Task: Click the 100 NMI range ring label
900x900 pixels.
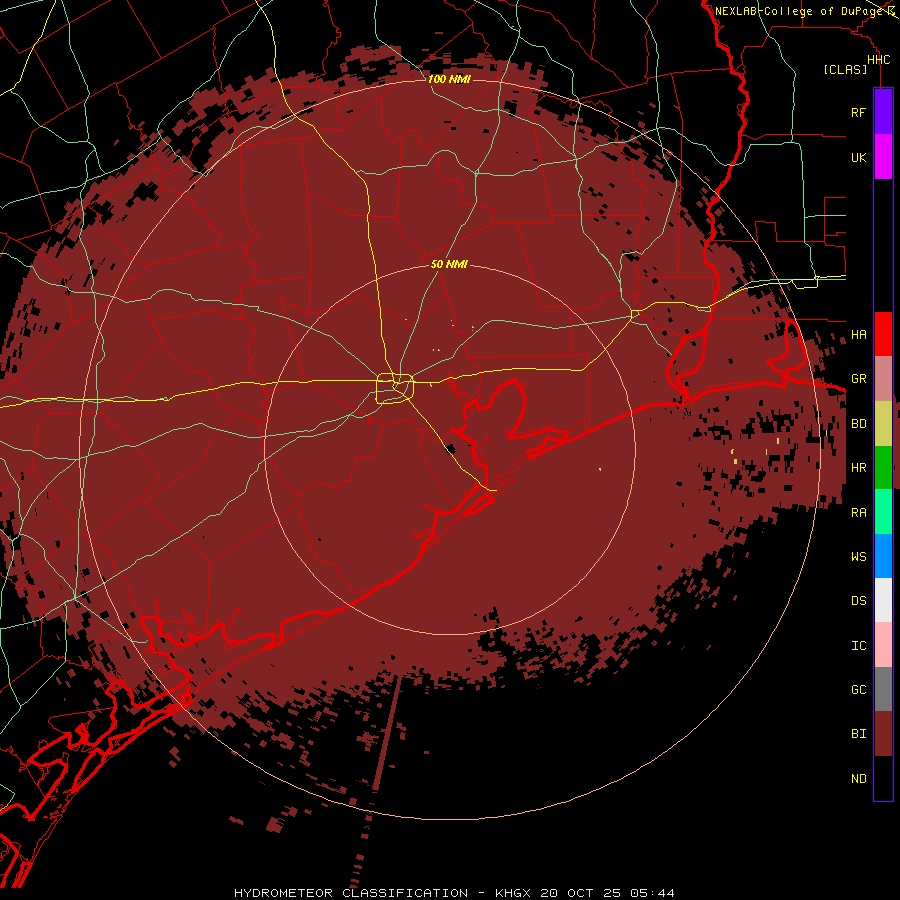Action: pos(449,79)
